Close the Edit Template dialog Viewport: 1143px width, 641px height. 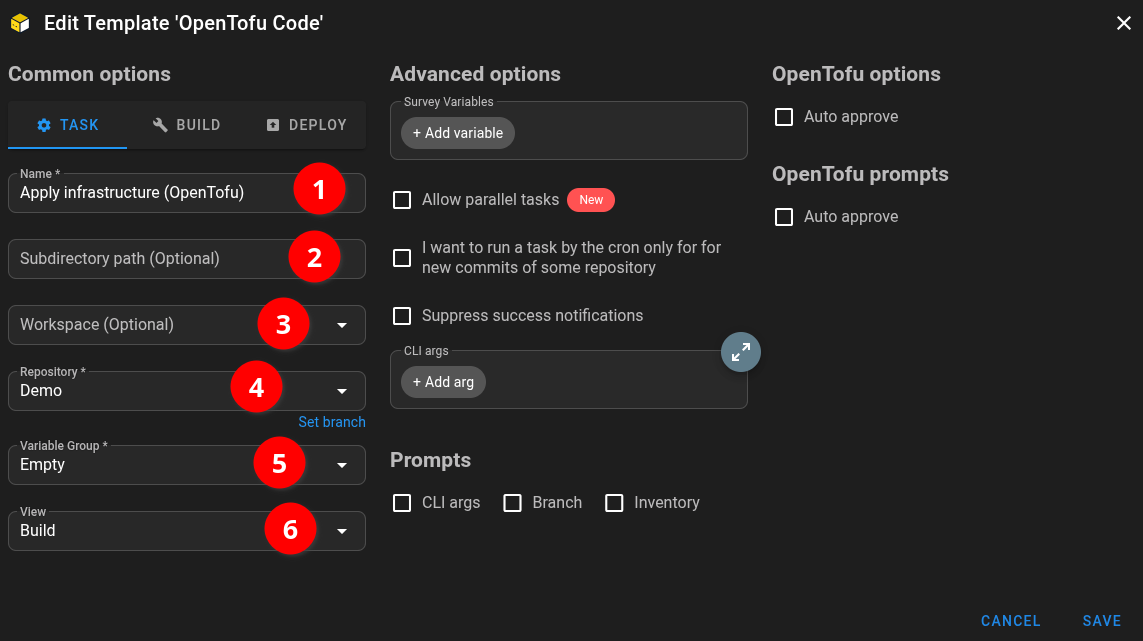pos(1123,23)
